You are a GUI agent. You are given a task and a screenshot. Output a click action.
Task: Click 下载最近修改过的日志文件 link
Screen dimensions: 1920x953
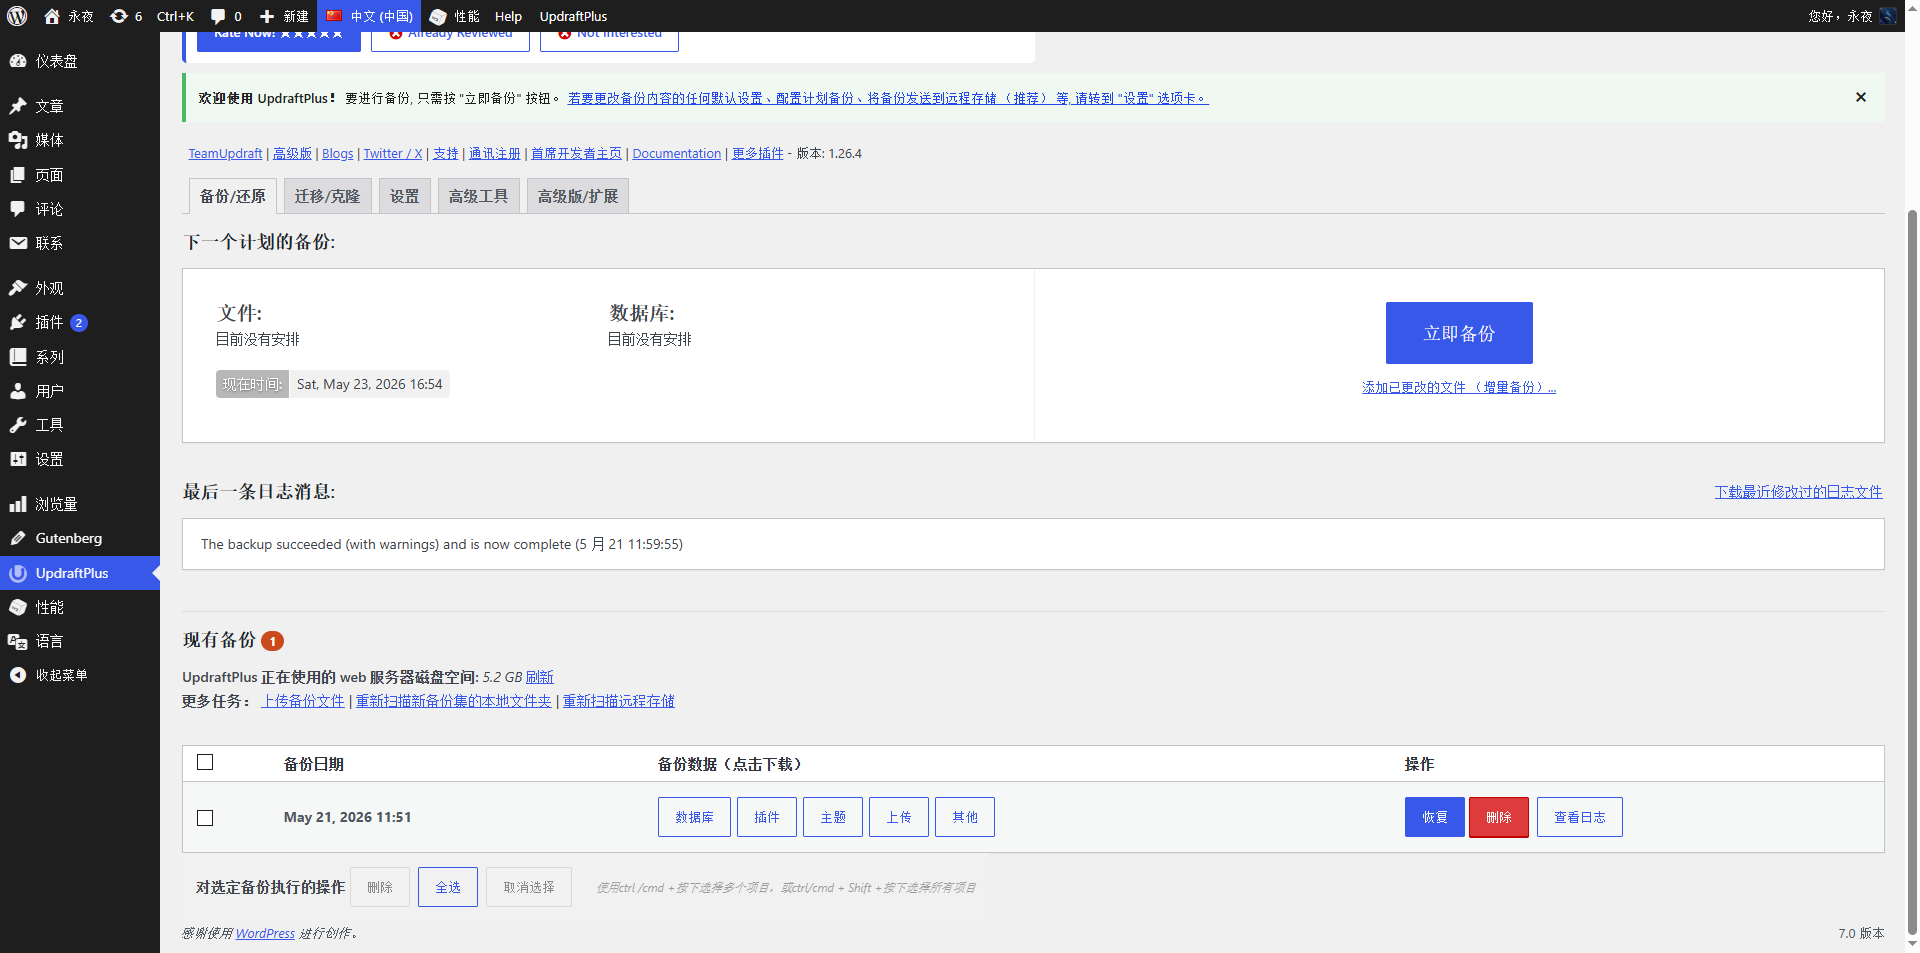[1798, 491]
